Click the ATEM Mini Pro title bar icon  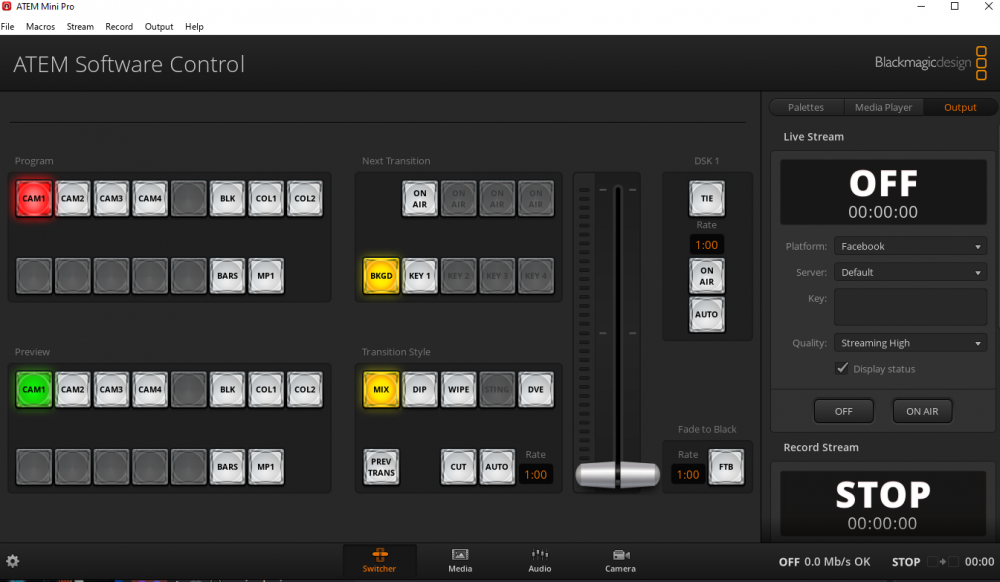click(x=7, y=6)
